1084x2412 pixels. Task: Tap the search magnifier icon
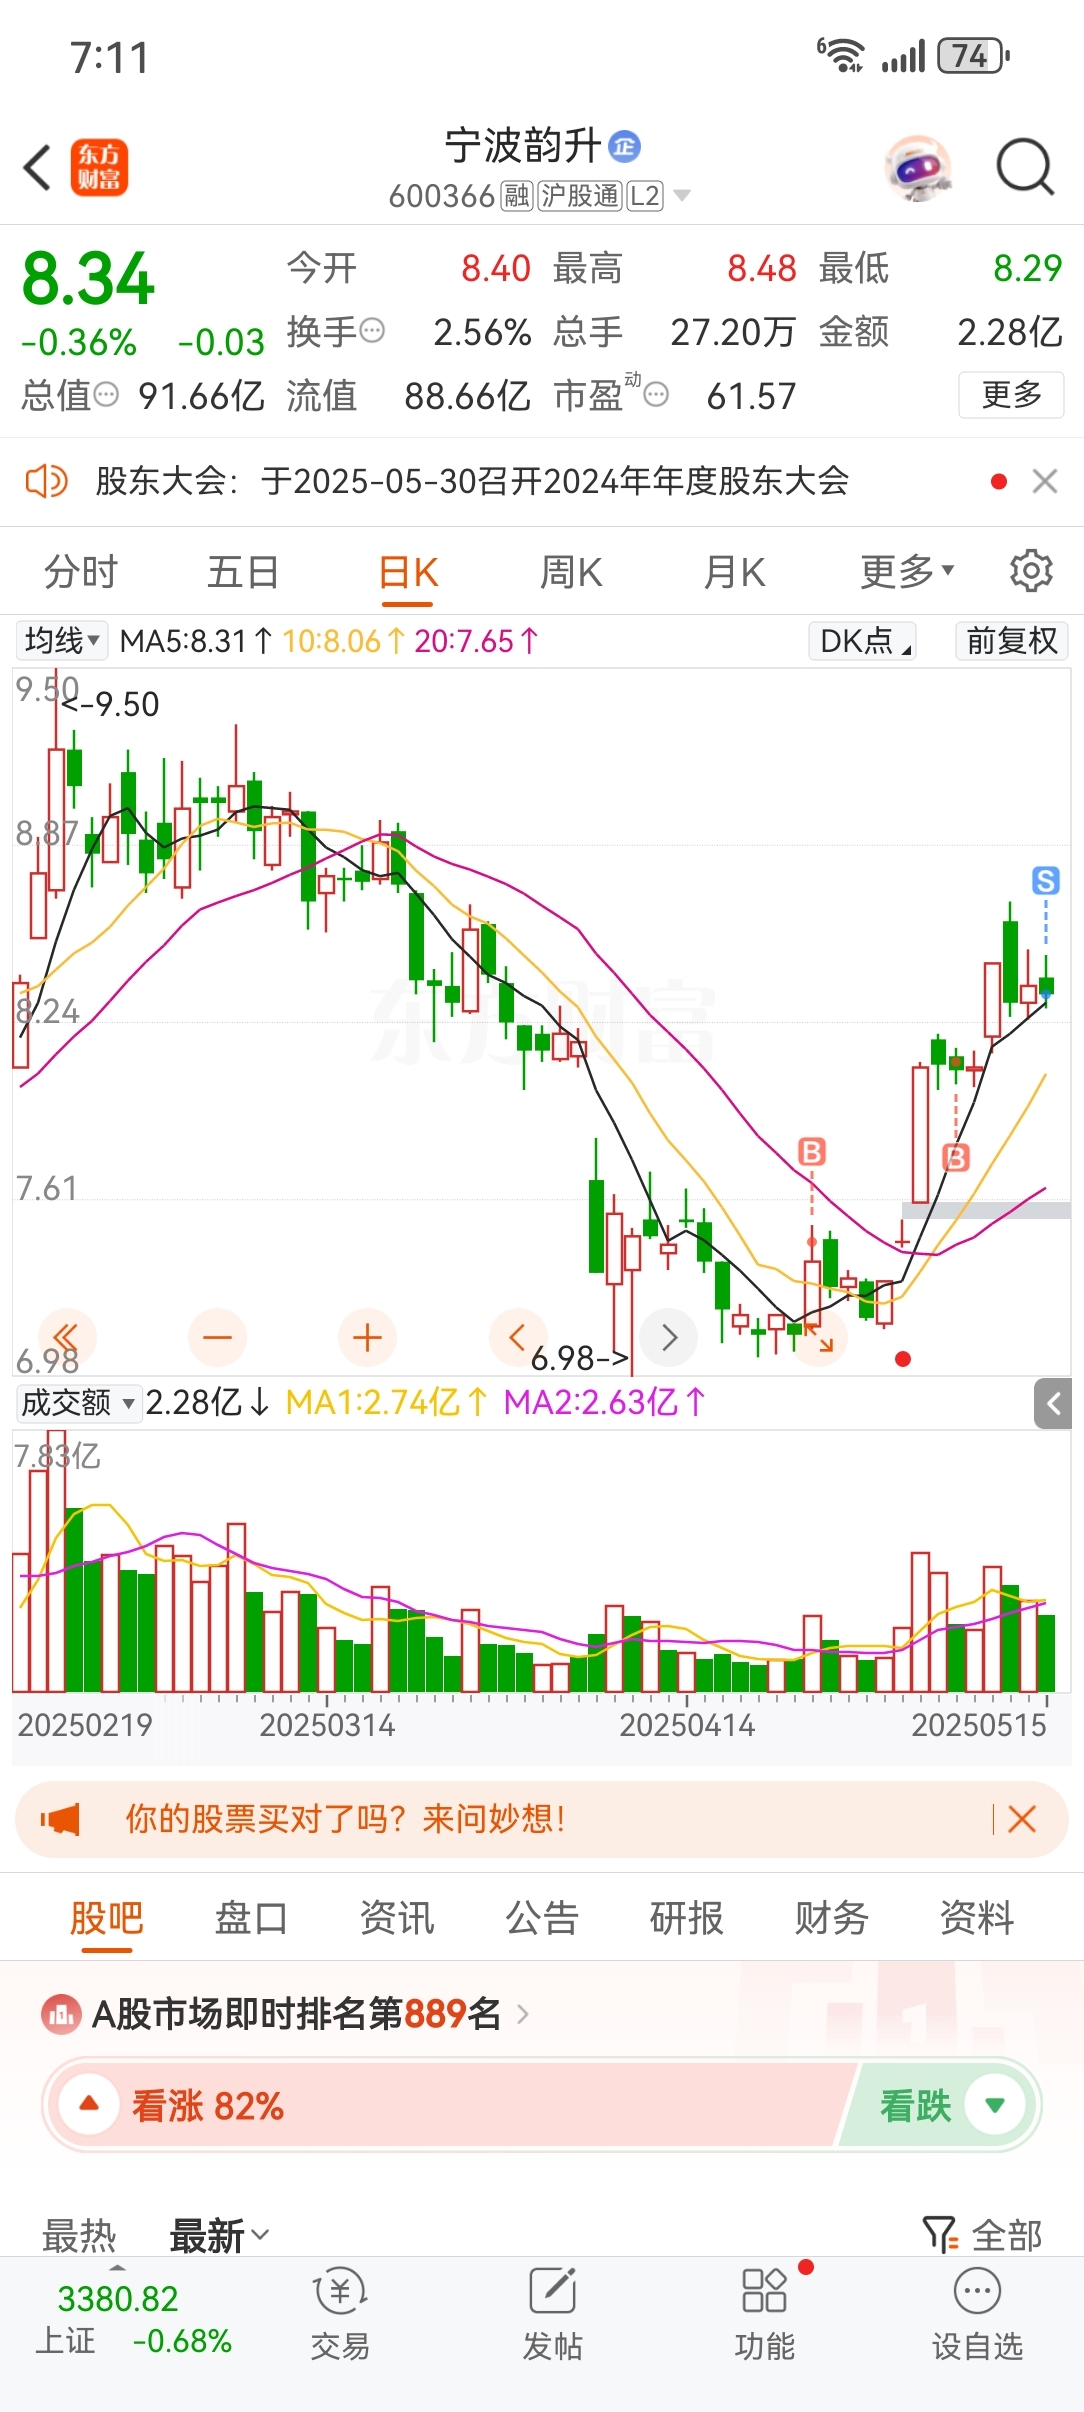coord(1025,167)
